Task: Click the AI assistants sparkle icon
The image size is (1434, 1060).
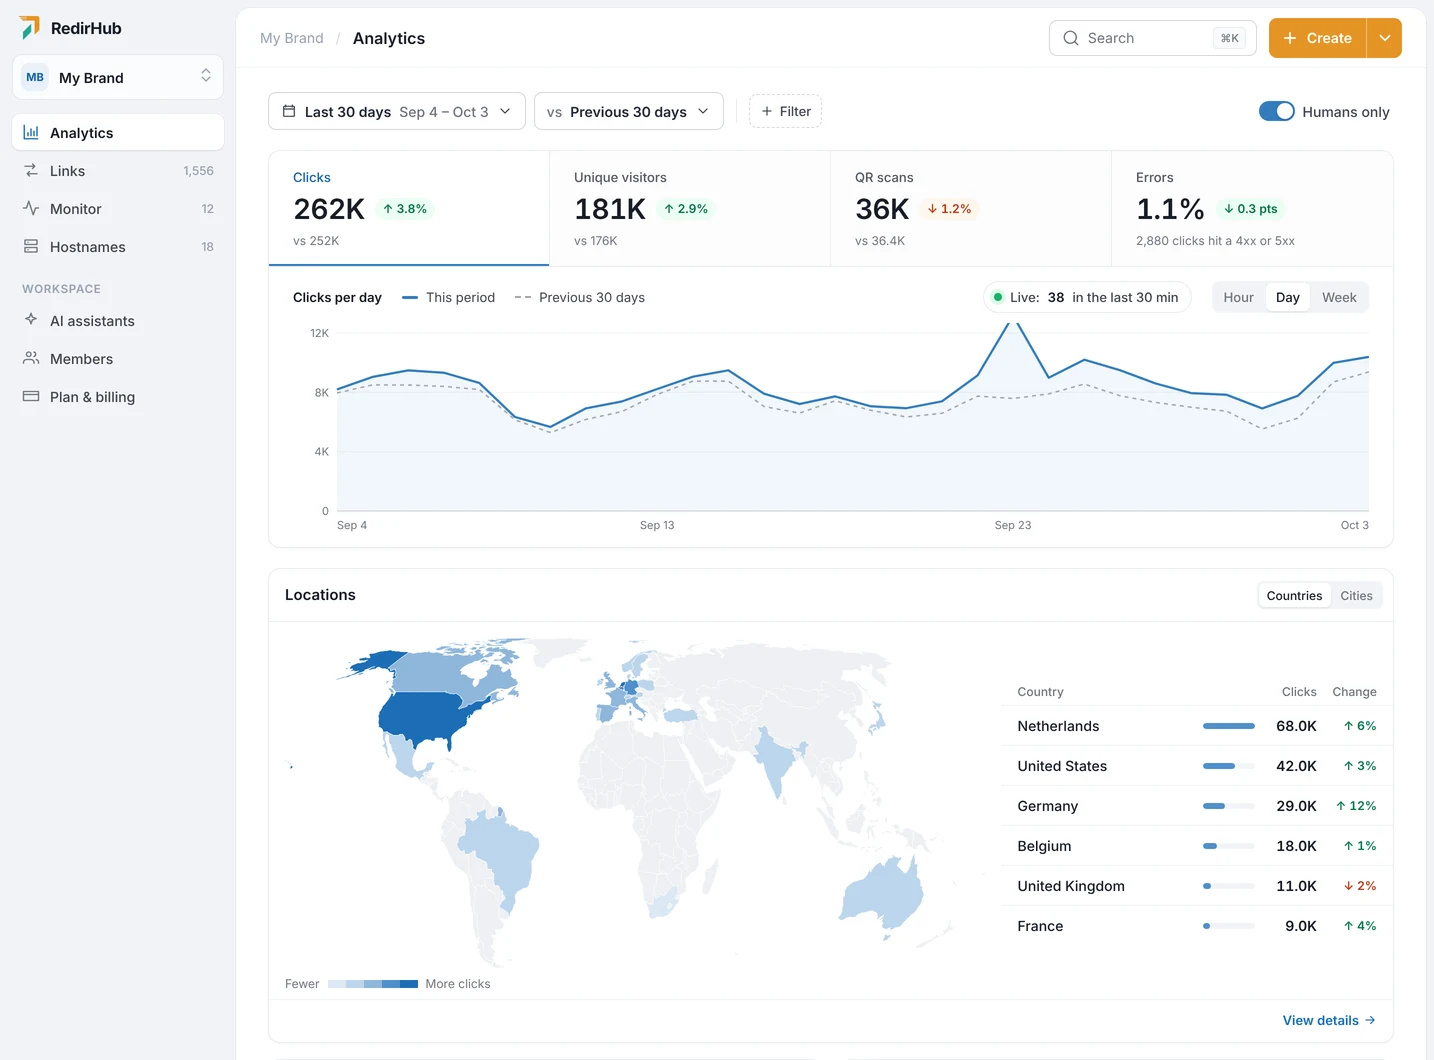Action: tap(31, 320)
